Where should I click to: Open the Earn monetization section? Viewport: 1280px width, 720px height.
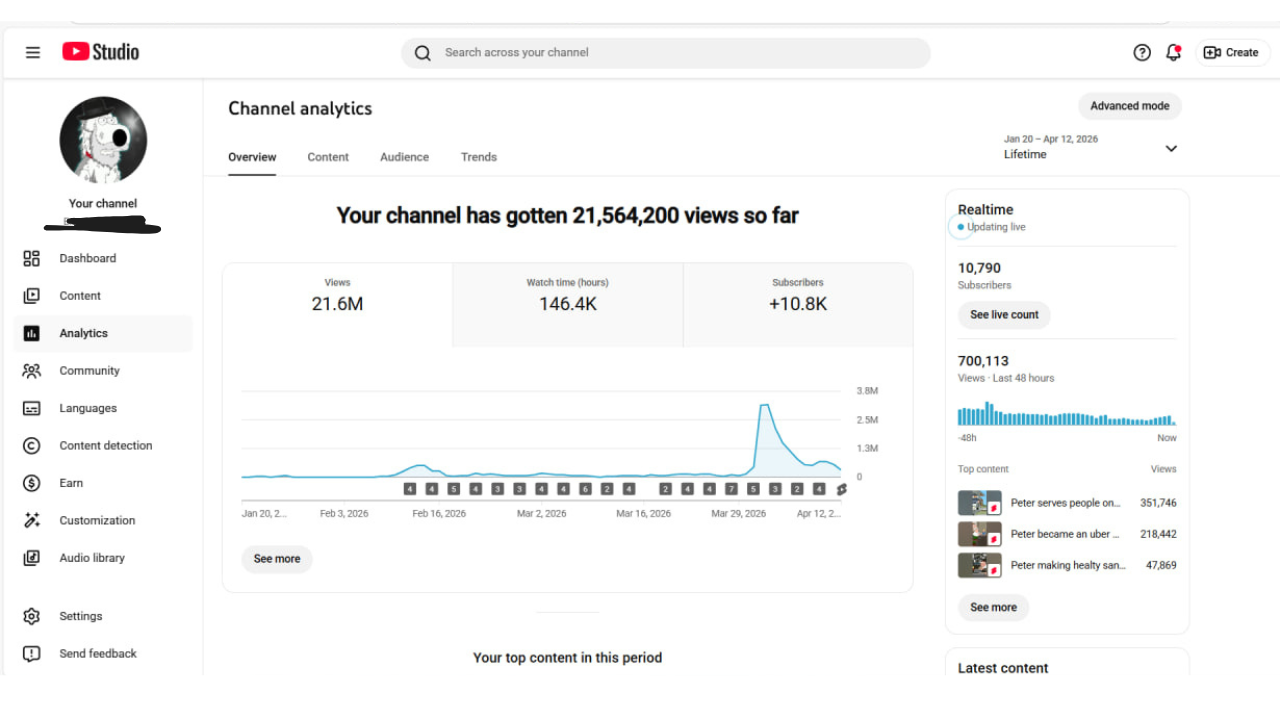[71, 483]
